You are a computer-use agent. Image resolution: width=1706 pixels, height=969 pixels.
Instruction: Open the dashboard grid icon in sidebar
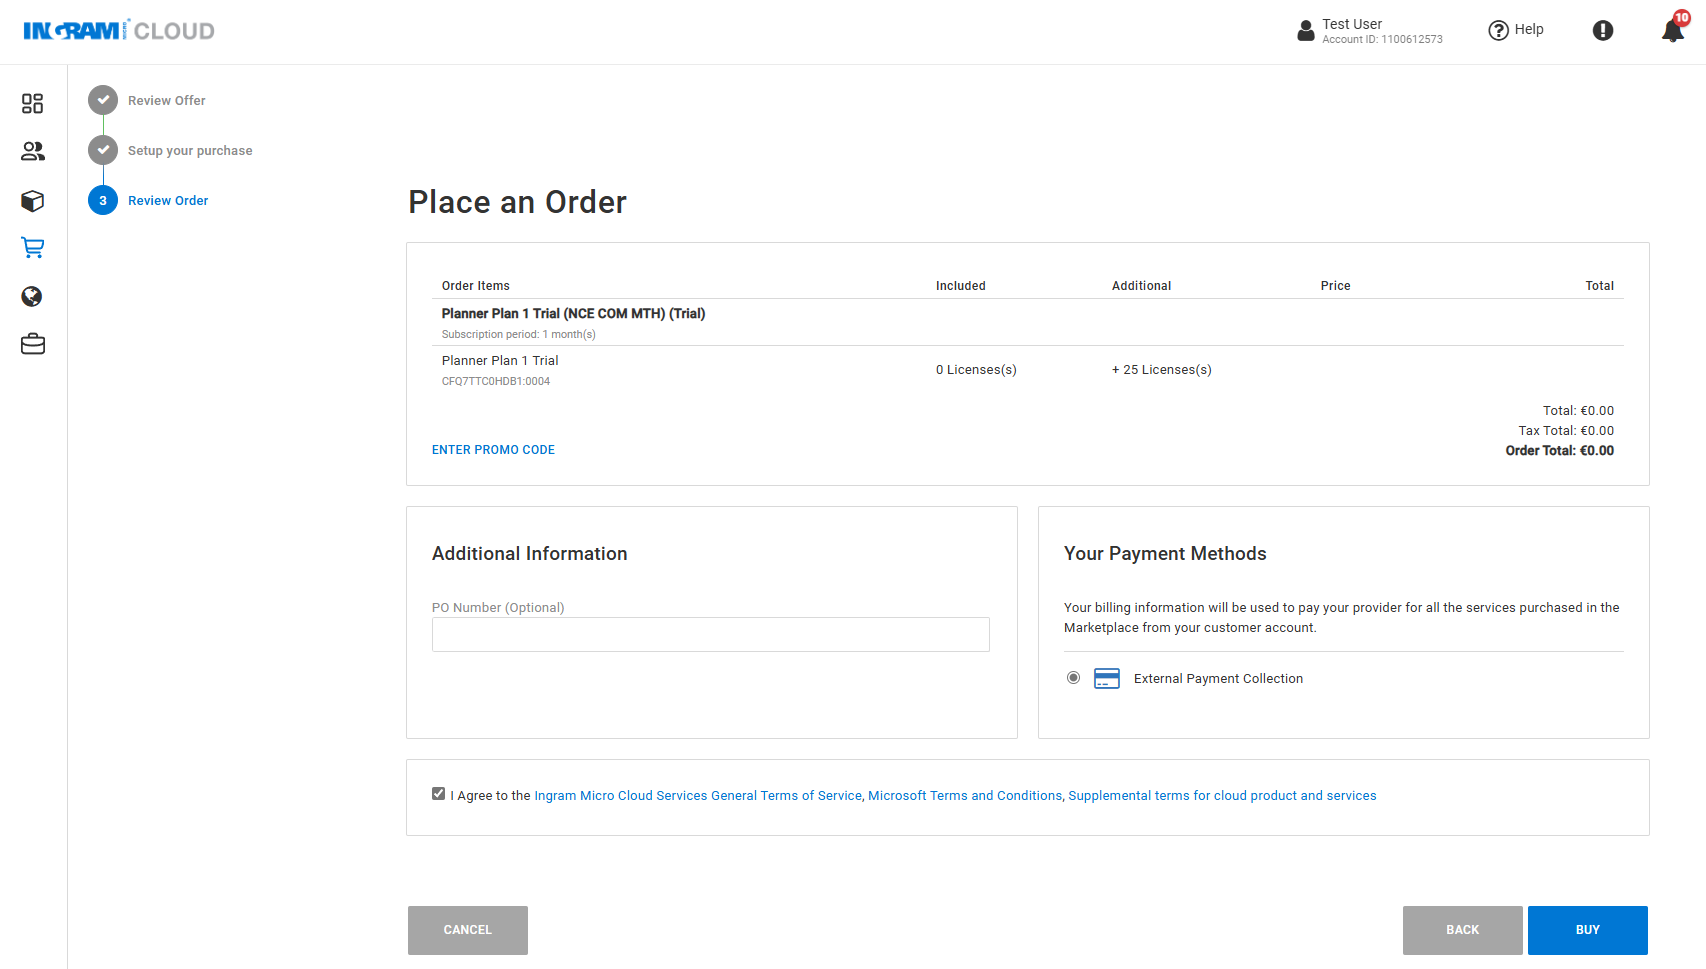33,103
